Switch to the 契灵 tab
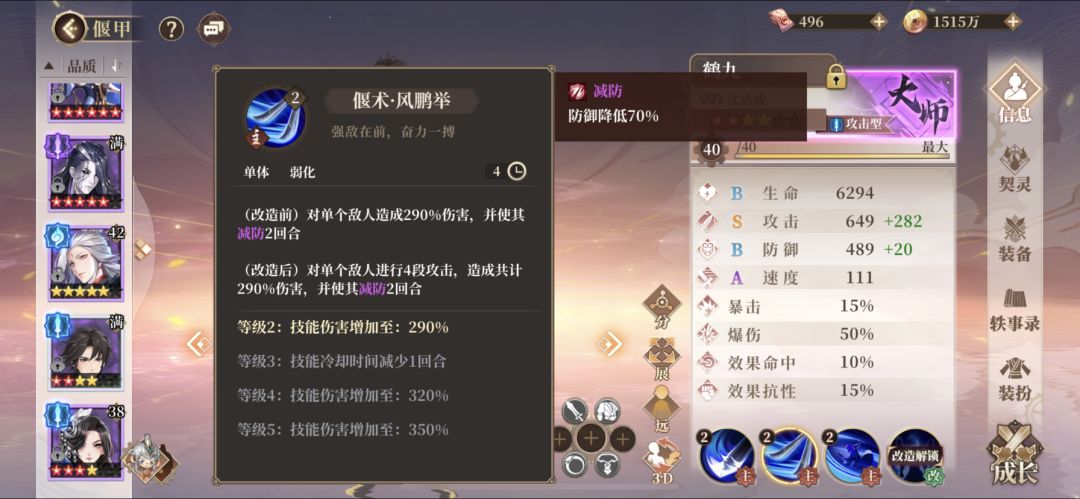 [1015, 170]
